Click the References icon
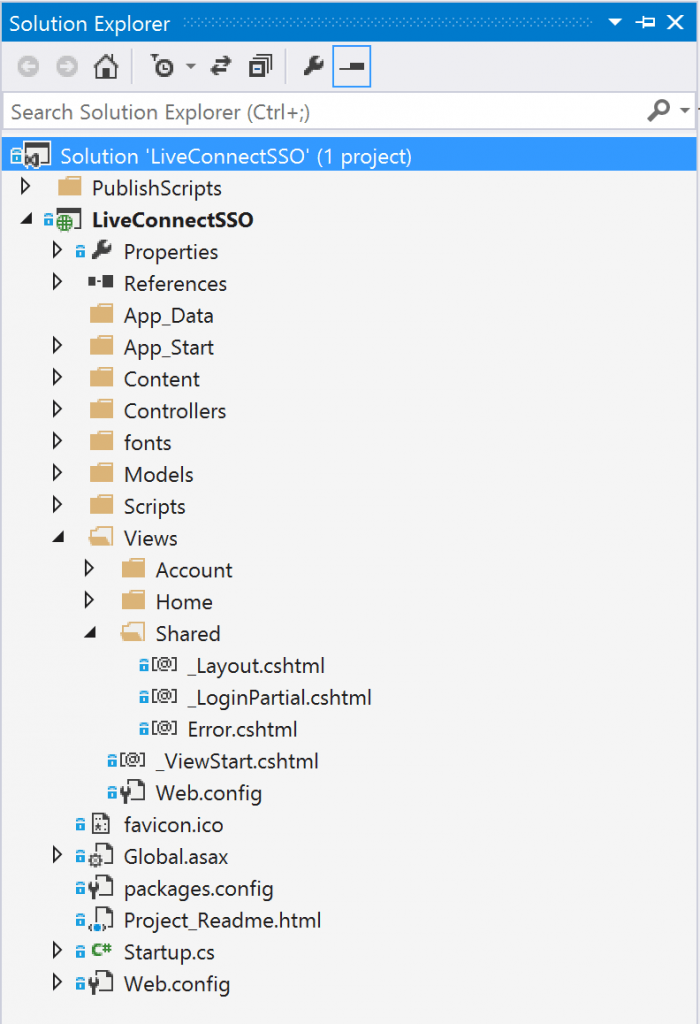This screenshot has height=1024, width=700. click(101, 282)
